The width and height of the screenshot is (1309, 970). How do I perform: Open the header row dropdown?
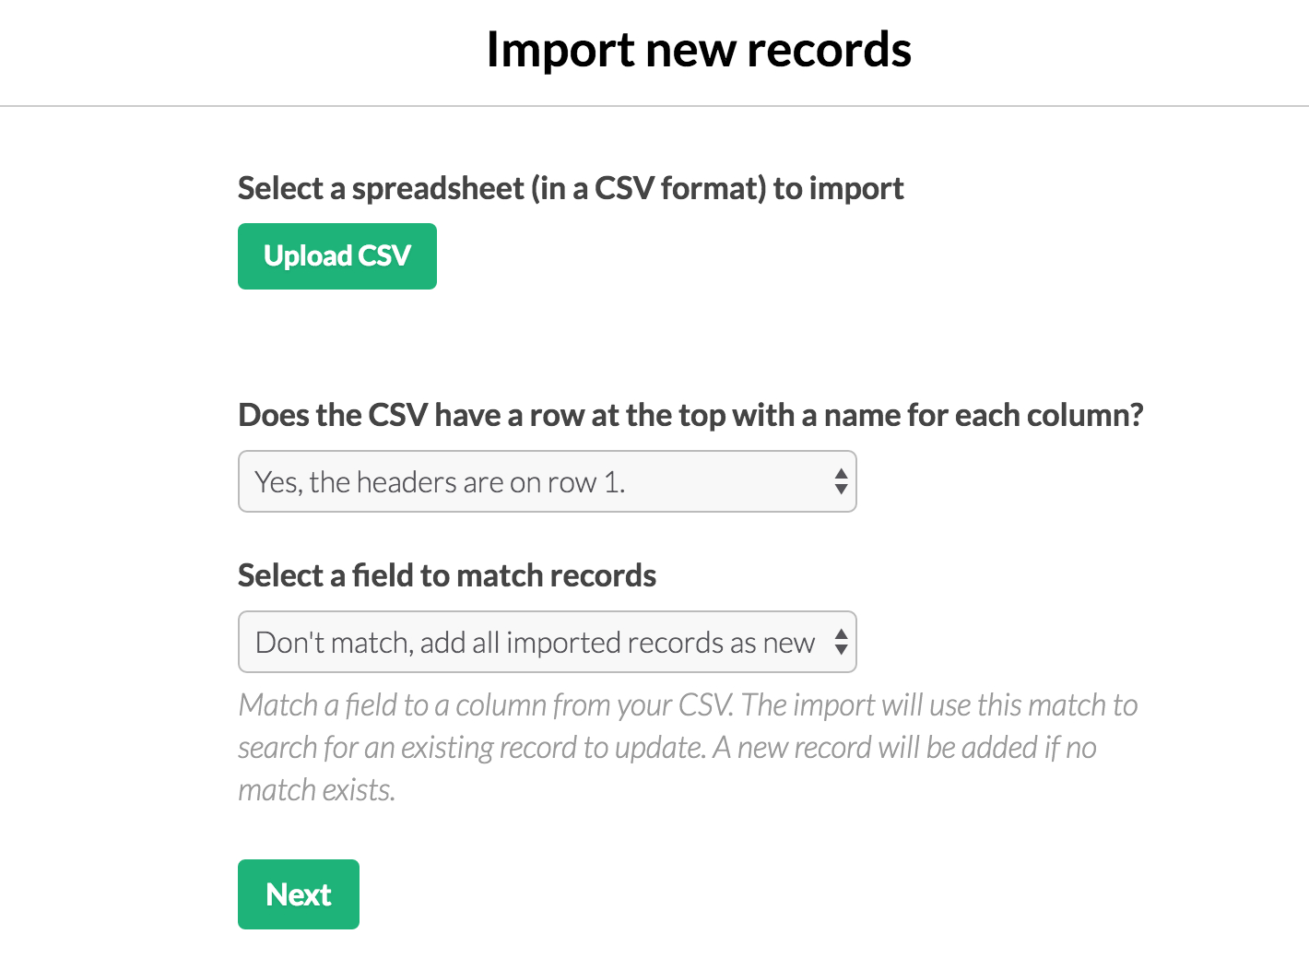point(547,482)
